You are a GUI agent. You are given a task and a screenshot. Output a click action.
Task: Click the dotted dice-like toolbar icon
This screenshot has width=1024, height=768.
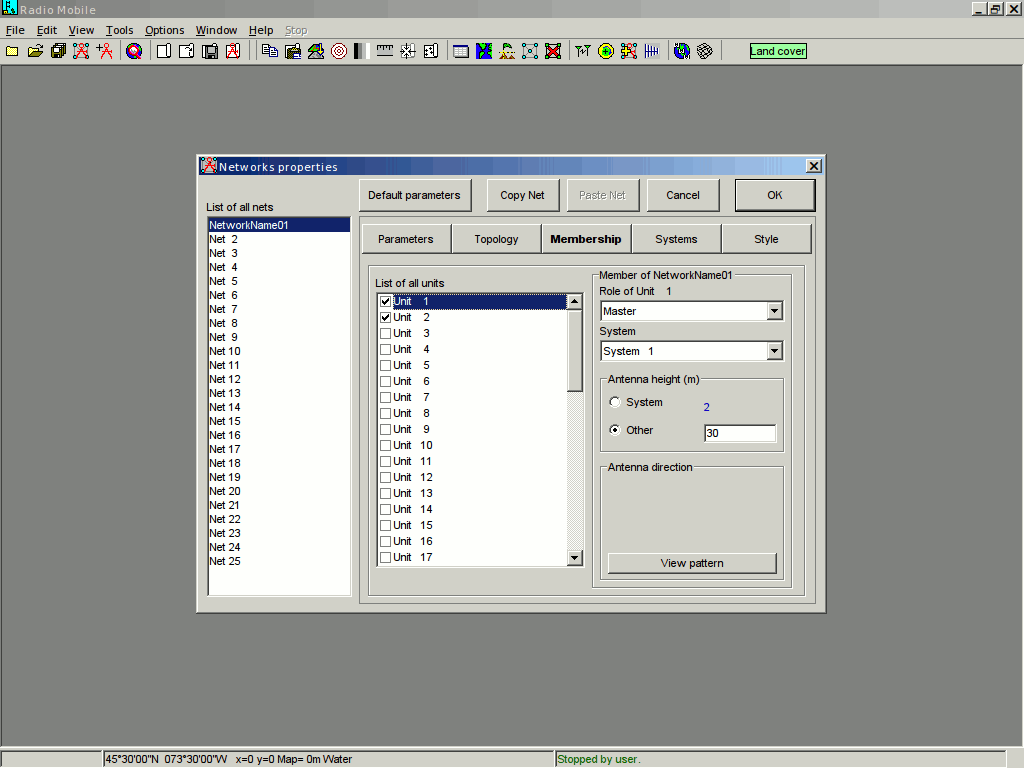(x=431, y=51)
